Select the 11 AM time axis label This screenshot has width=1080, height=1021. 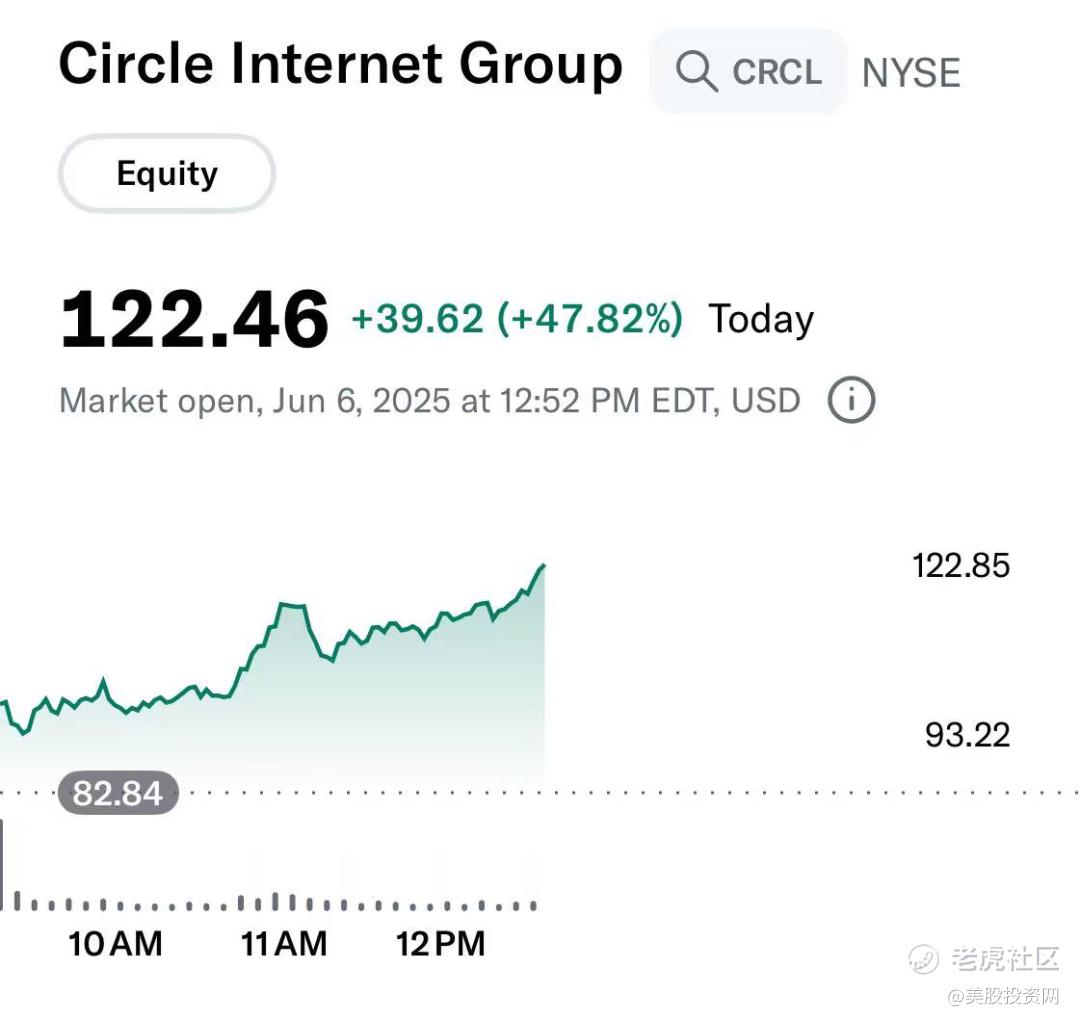tap(284, 943)
